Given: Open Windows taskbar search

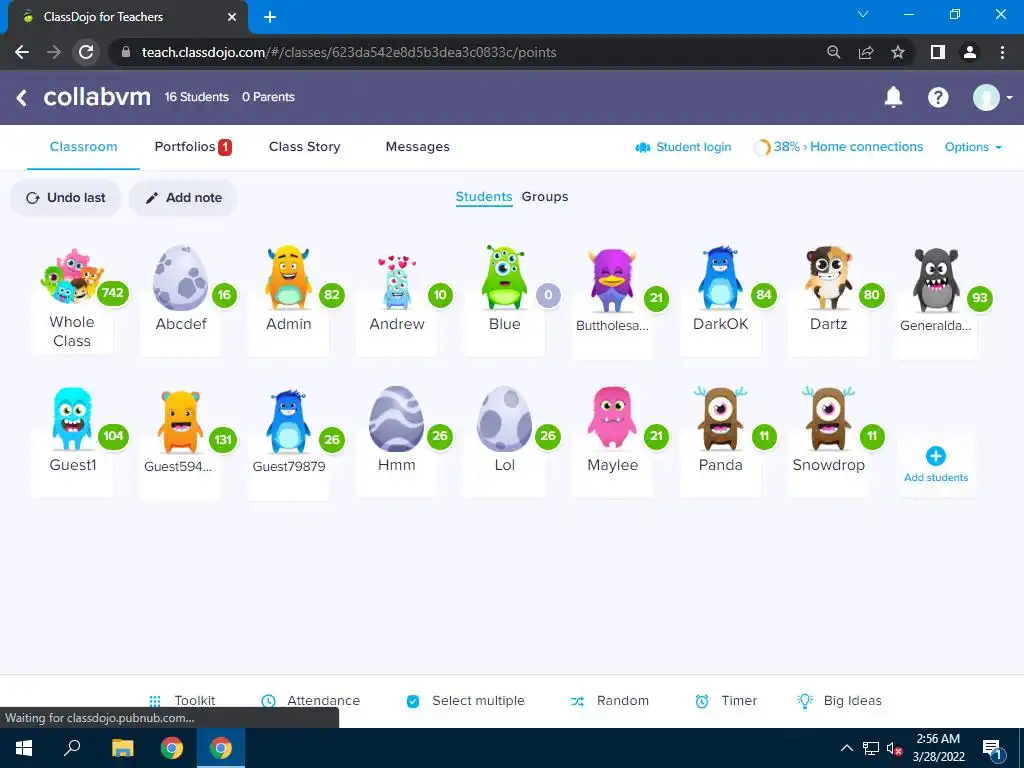Looking at the screenshot, I should 72,748.
